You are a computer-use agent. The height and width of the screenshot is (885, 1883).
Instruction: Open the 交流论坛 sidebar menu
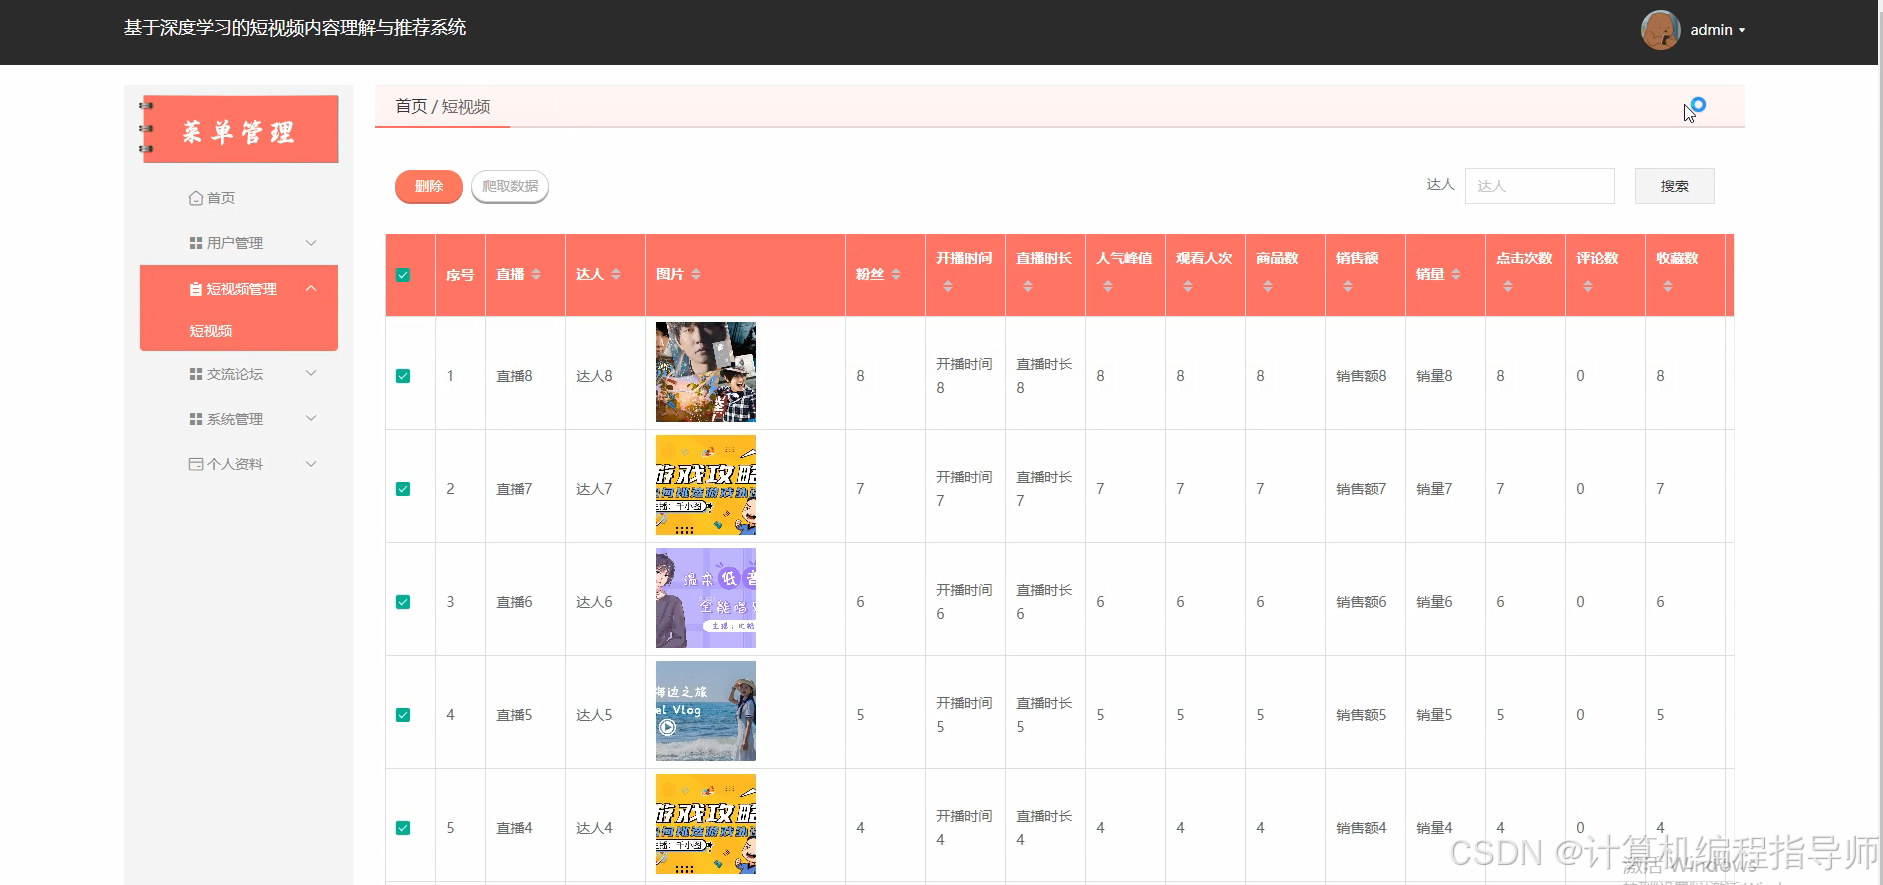[239, 374]
